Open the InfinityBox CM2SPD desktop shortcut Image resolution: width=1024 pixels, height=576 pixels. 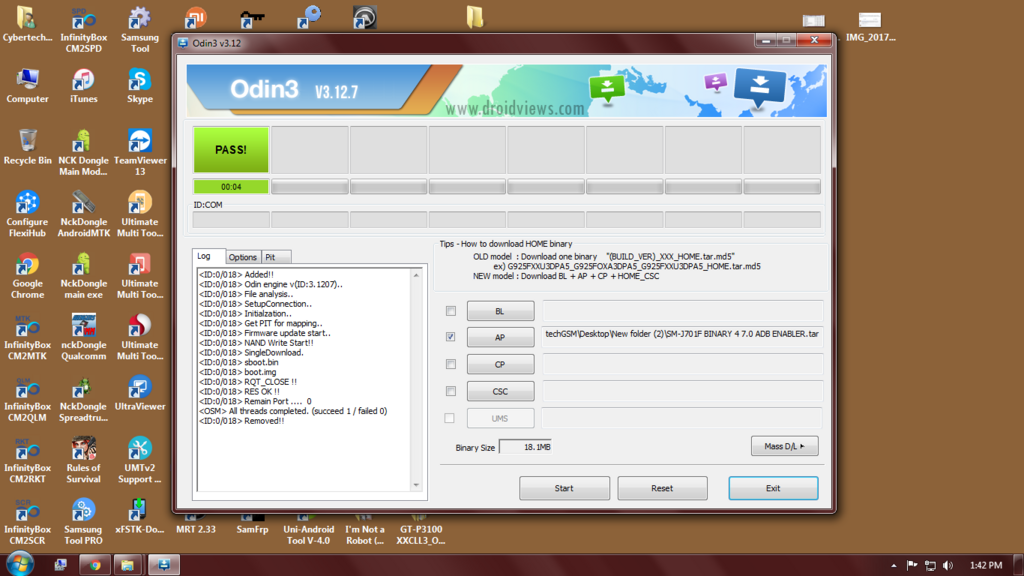[x=84, y=30]
